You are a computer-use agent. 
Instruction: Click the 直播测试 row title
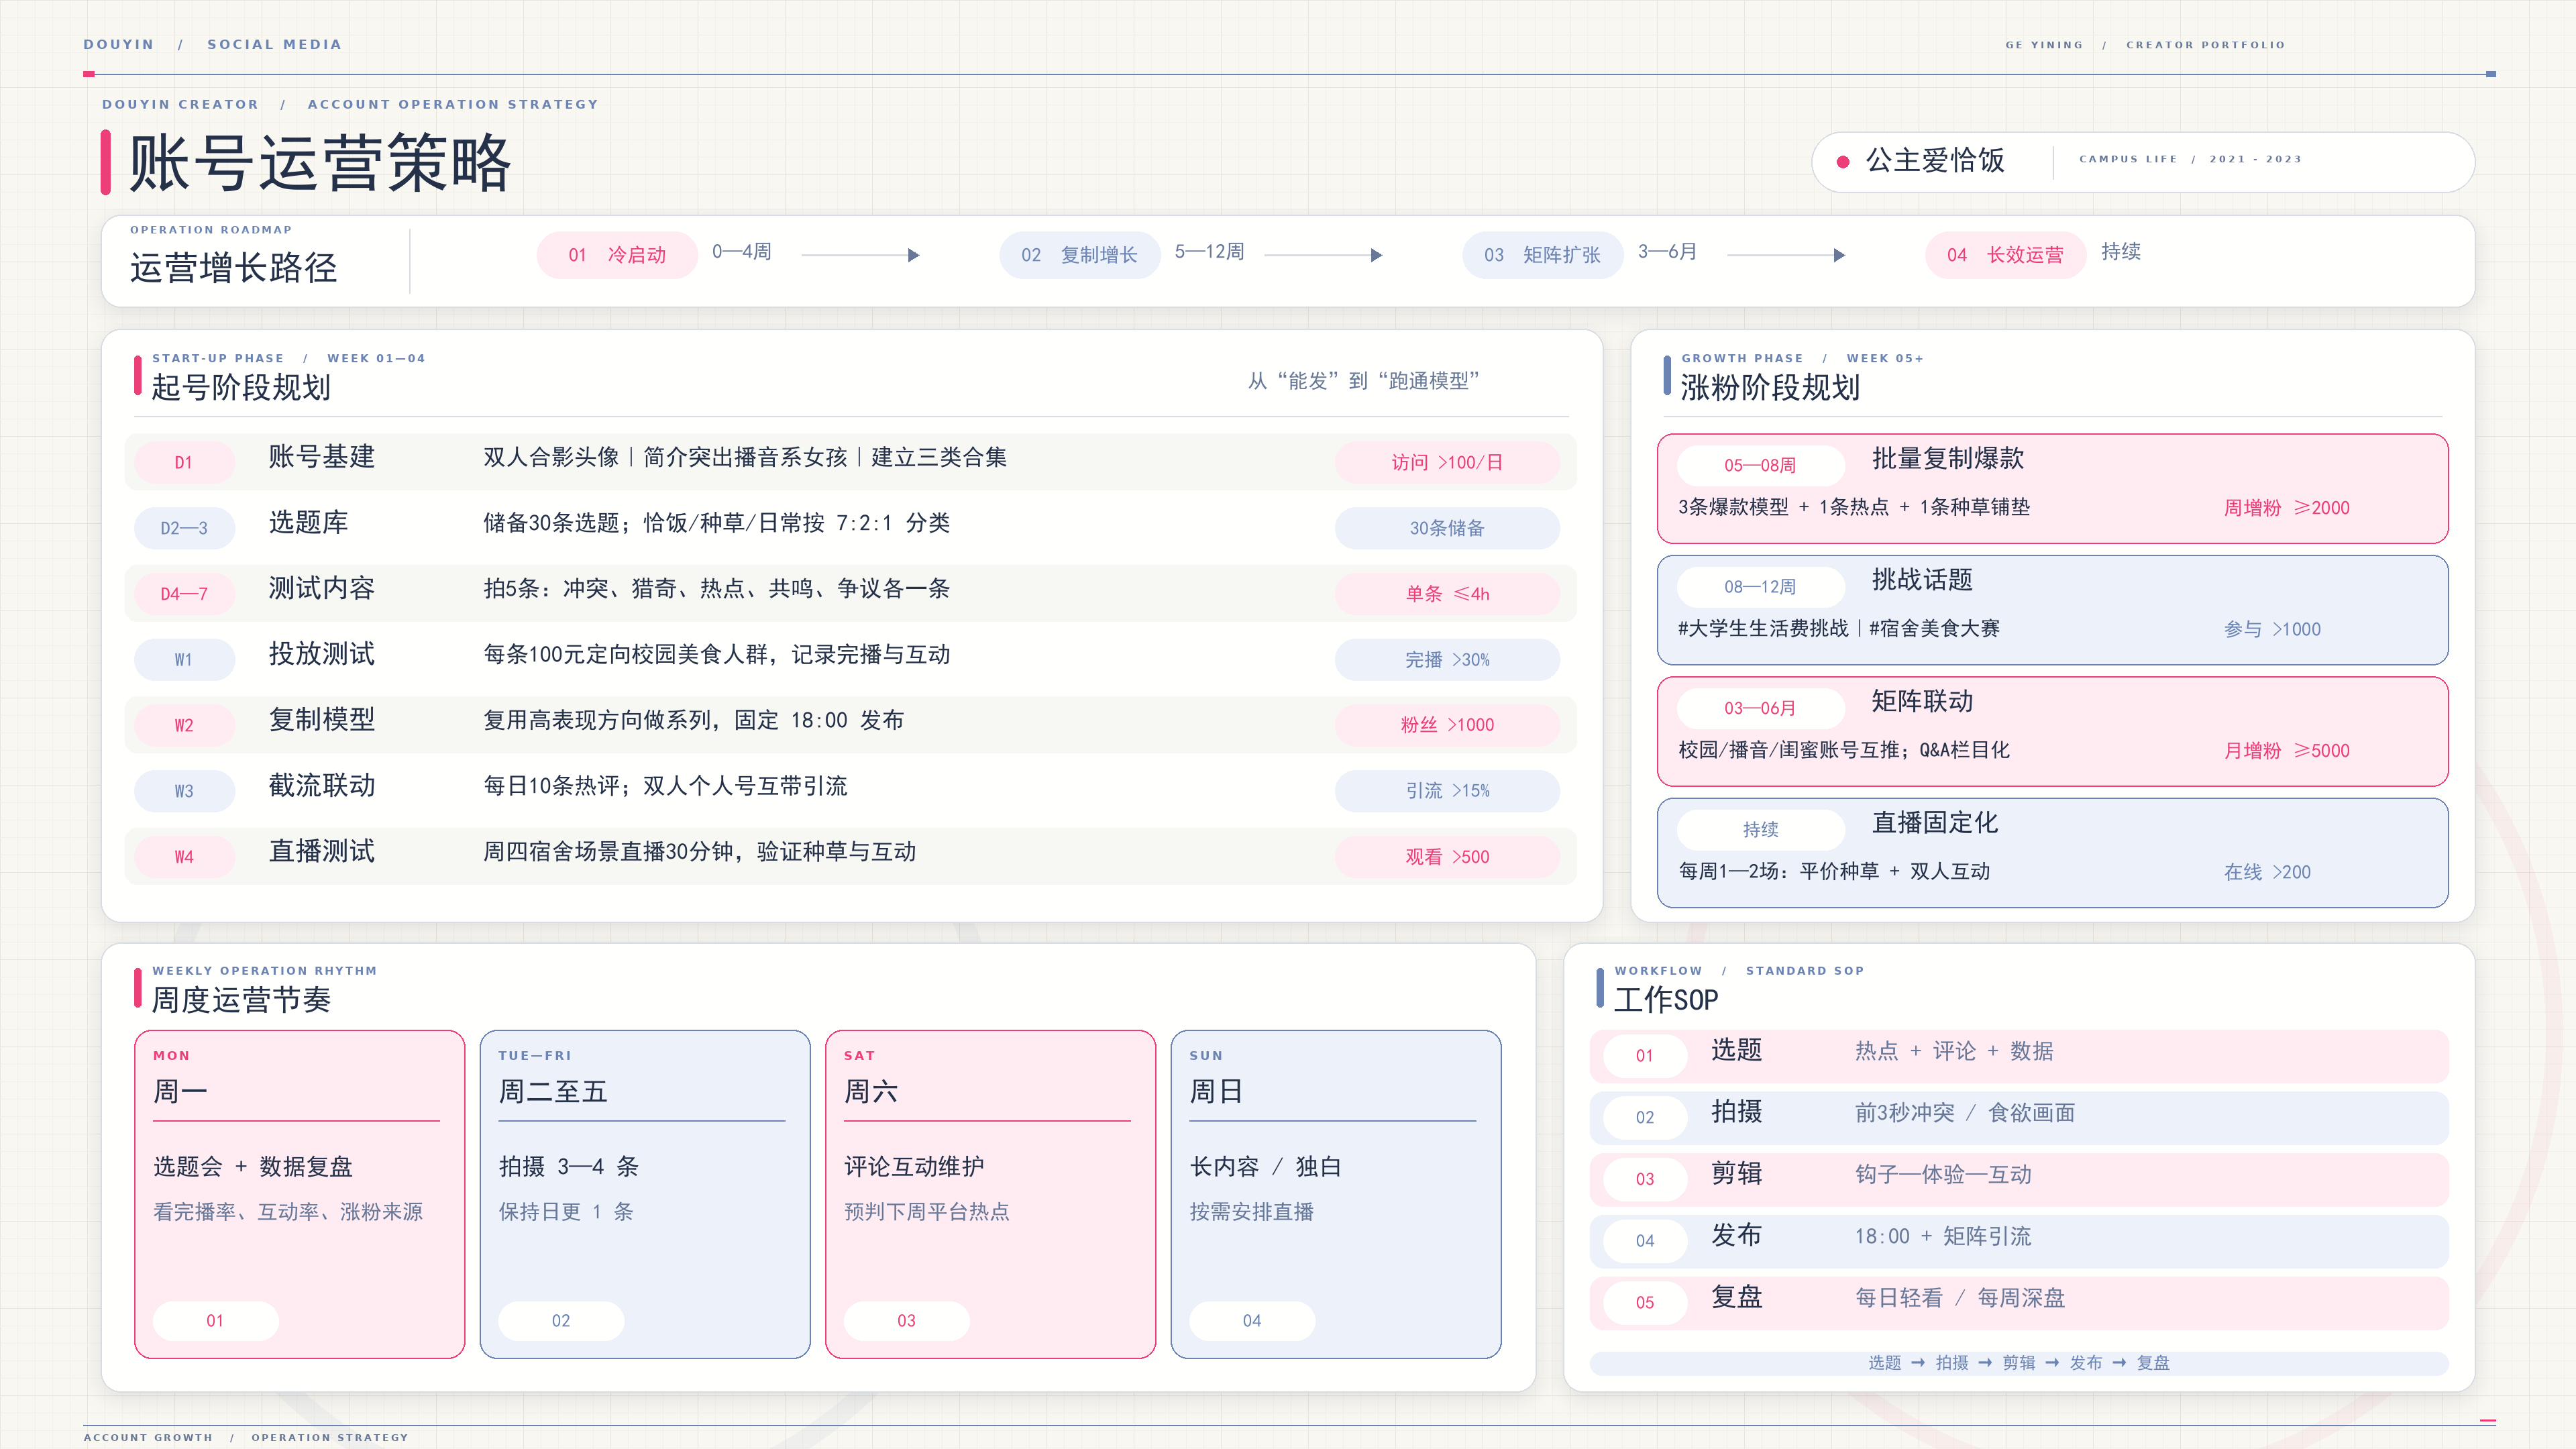click(x=321, y=852)
